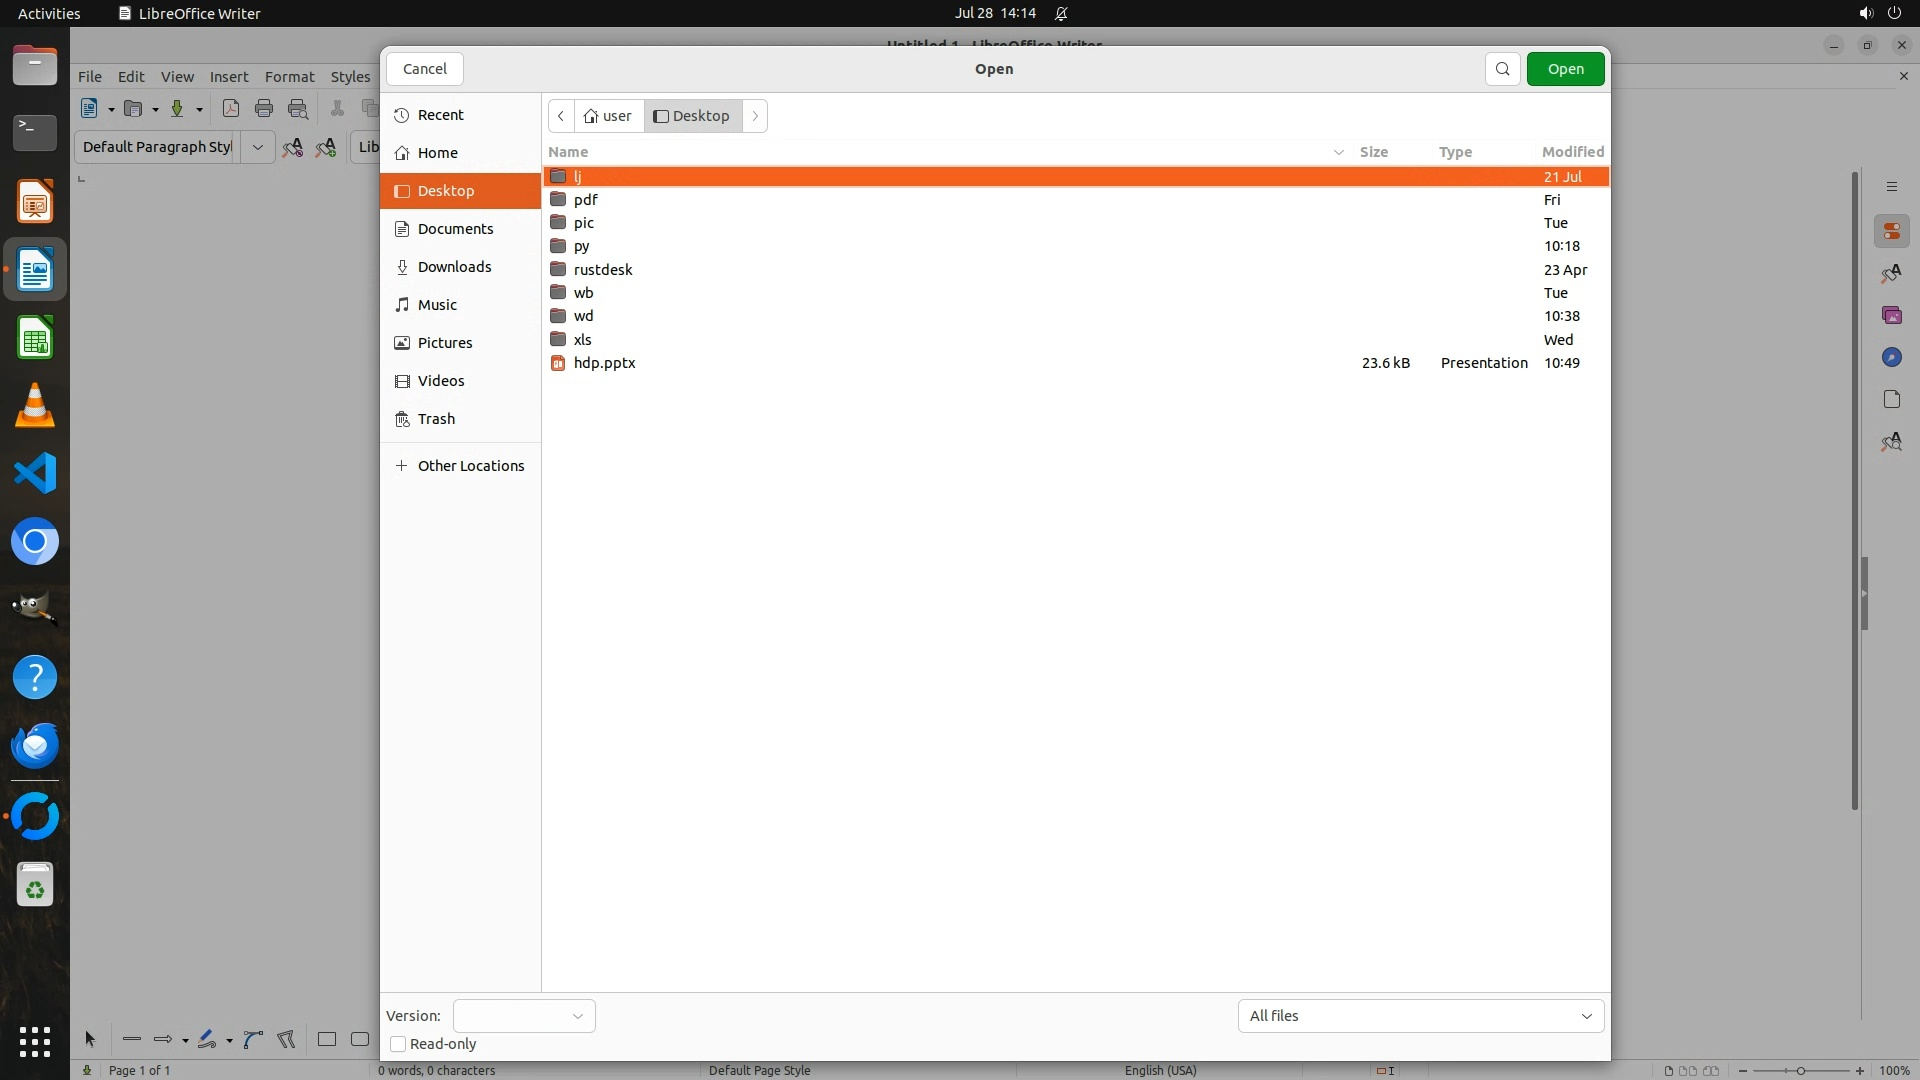Open the Sidebar Gallery panel icon
The image size is (1920, 1080).
coord(1891,316)
